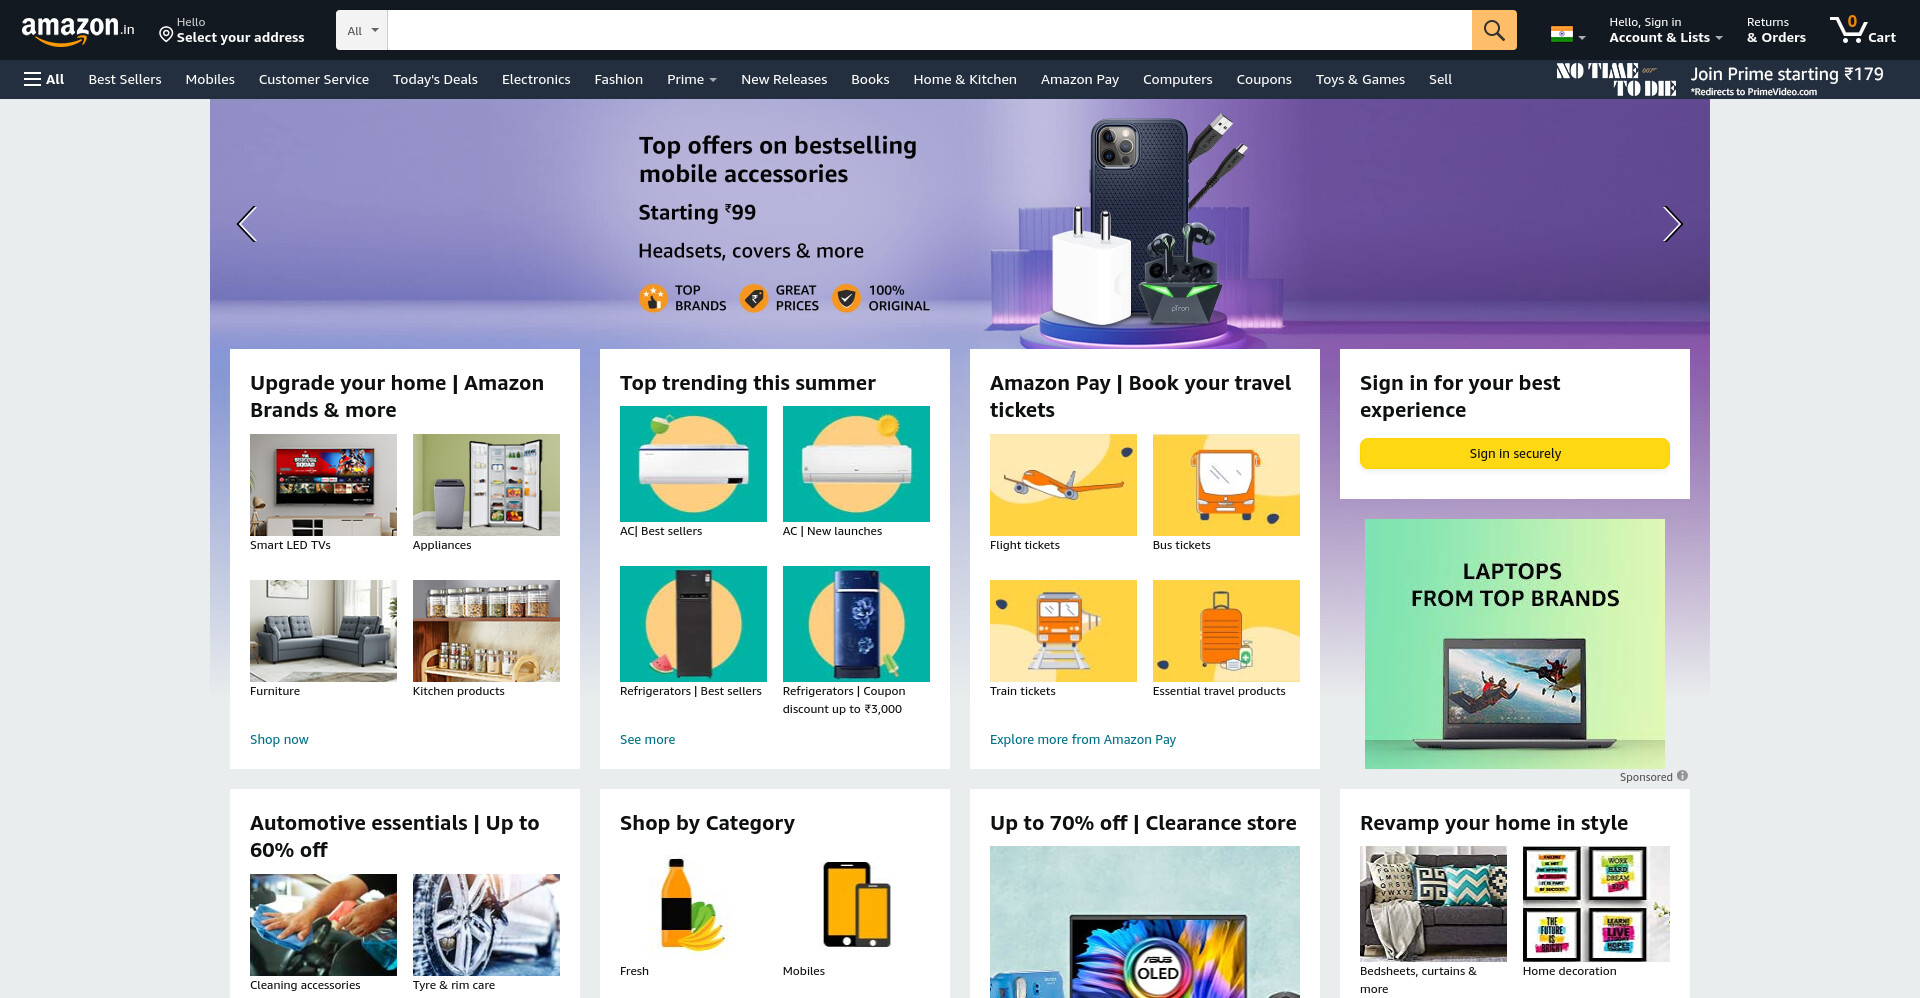Open Computers navigation item
The width and height of the screenshot is (1920, 998).
1177,79
